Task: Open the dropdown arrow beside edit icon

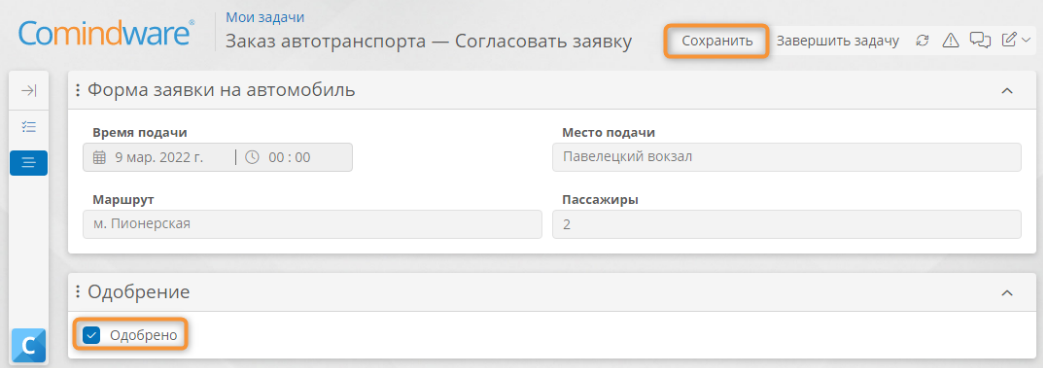Action: [x=1025, y=41]
